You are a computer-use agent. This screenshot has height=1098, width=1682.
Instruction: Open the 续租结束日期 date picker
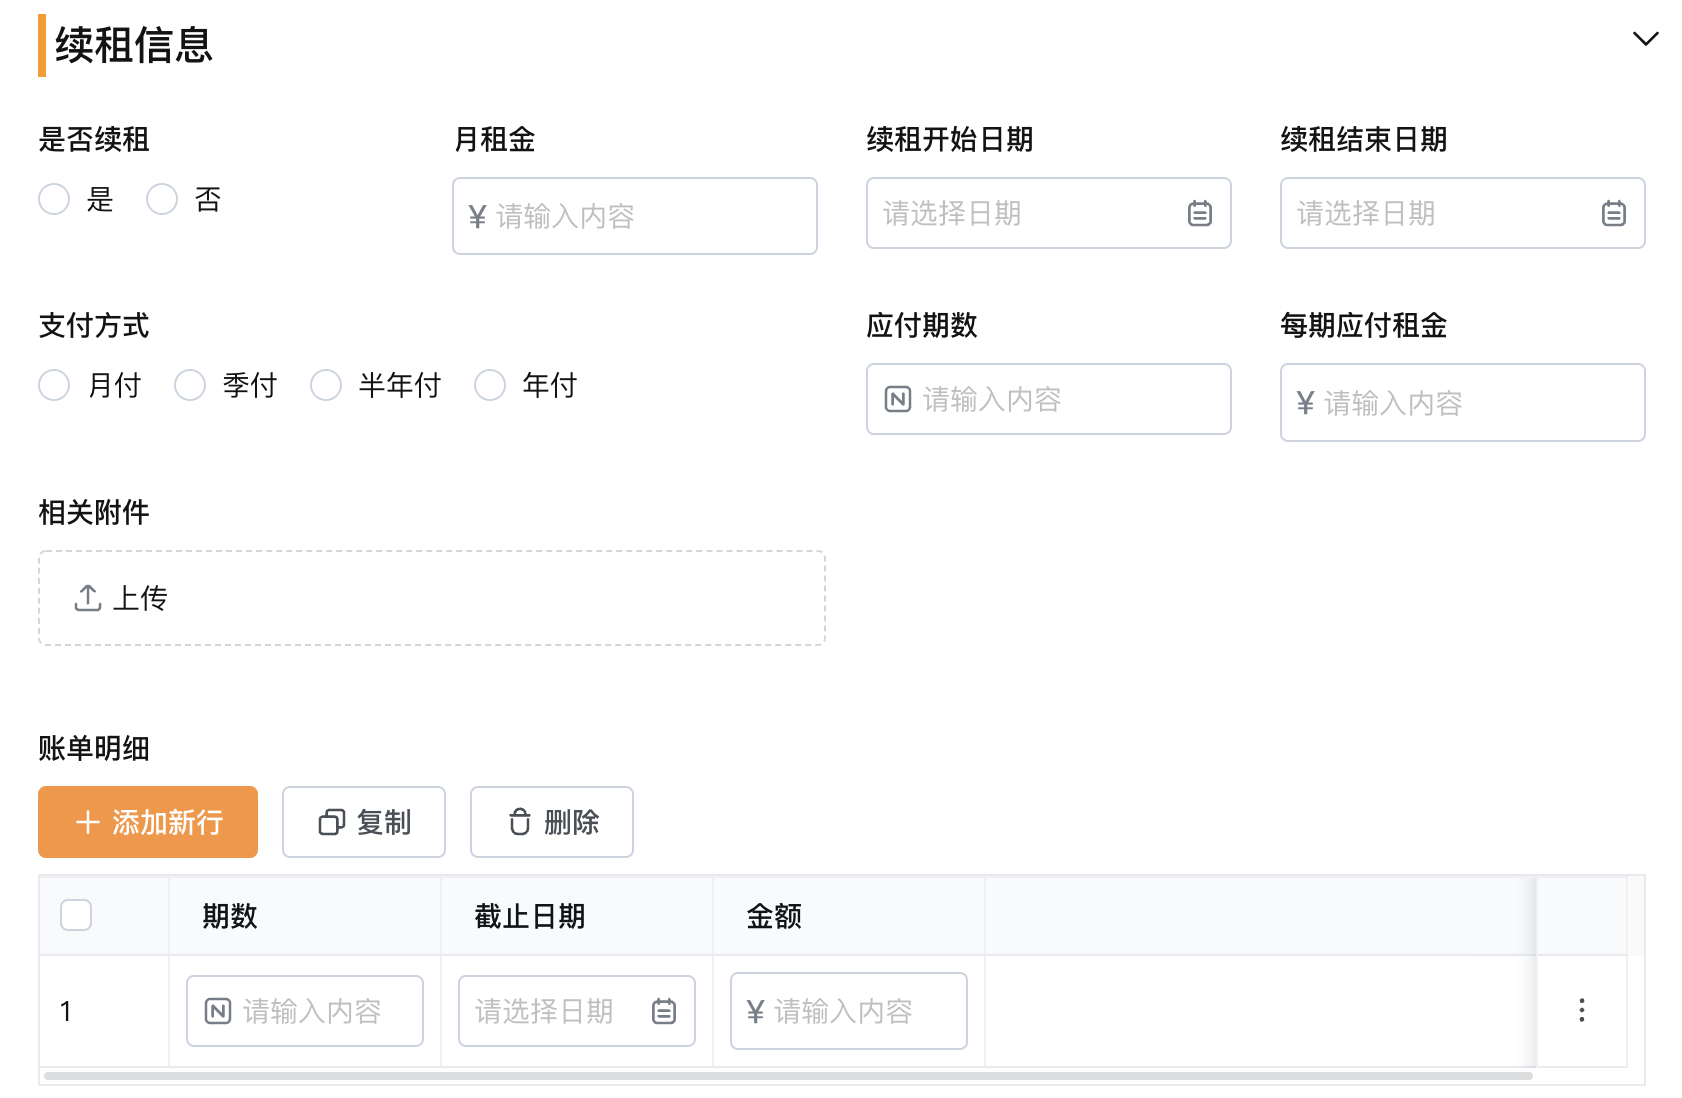click(x=1463, y=213)
